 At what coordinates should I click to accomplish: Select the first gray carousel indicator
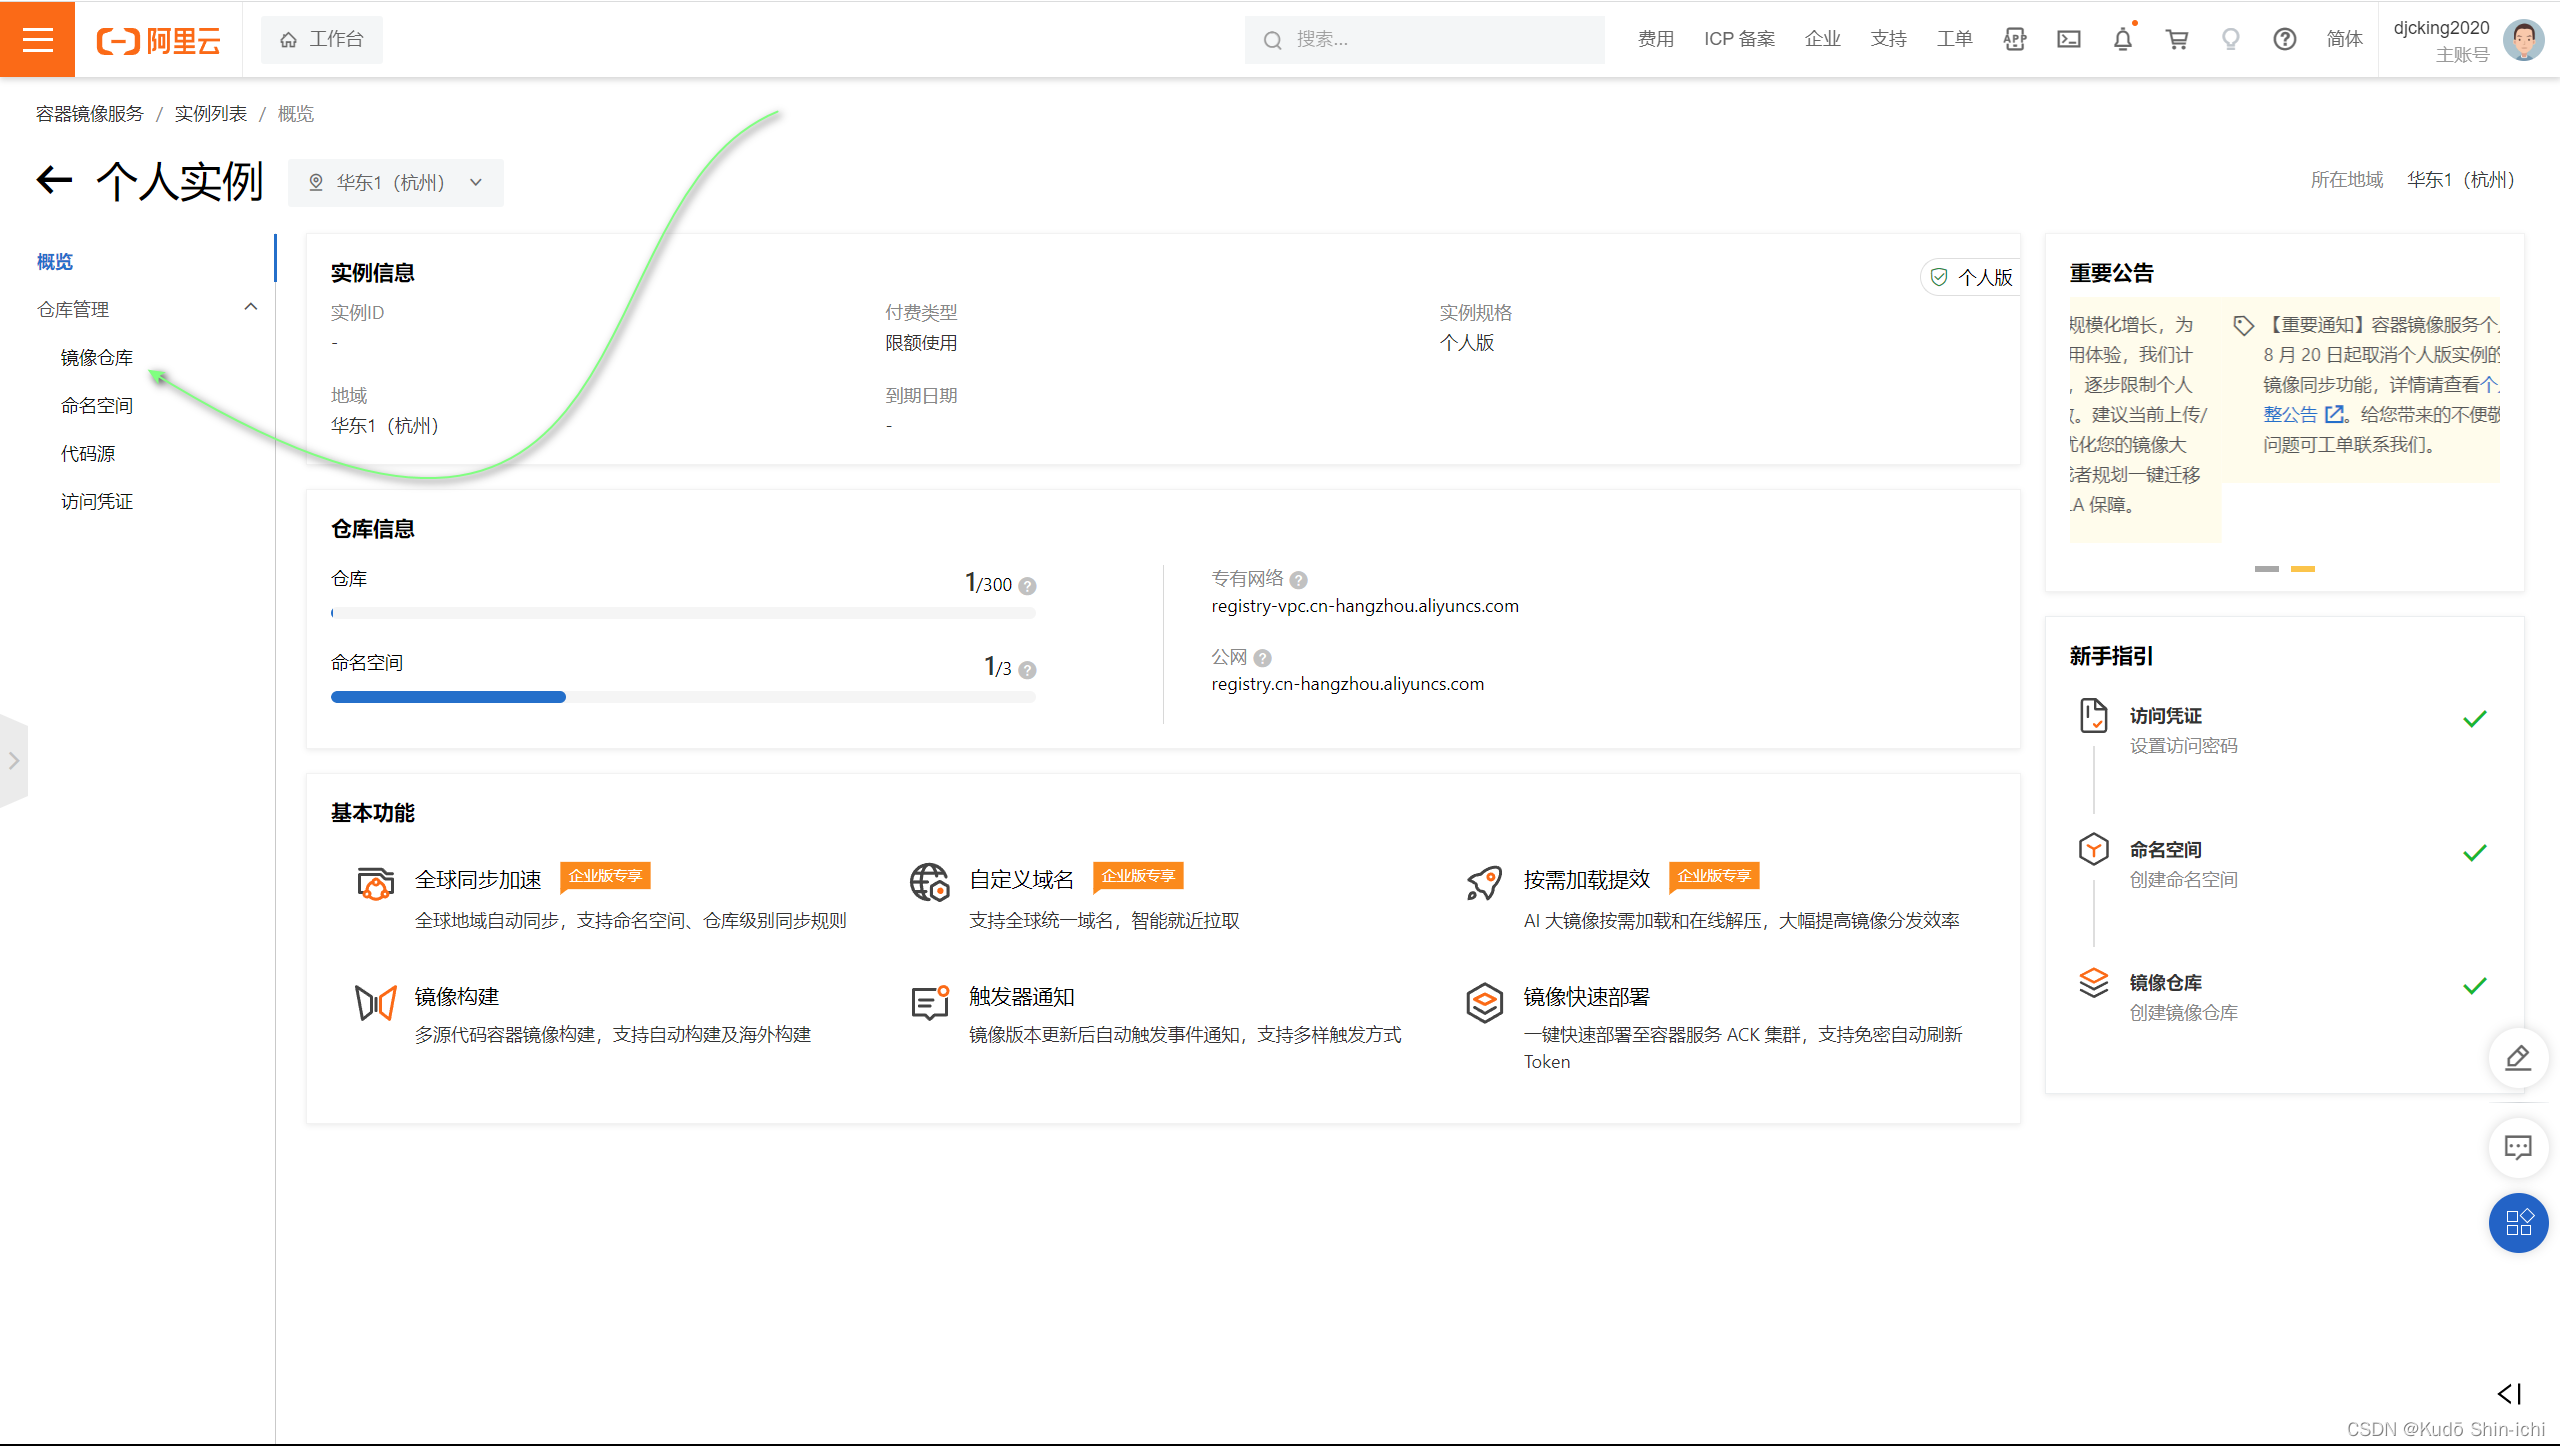(x=2266, y=568)
